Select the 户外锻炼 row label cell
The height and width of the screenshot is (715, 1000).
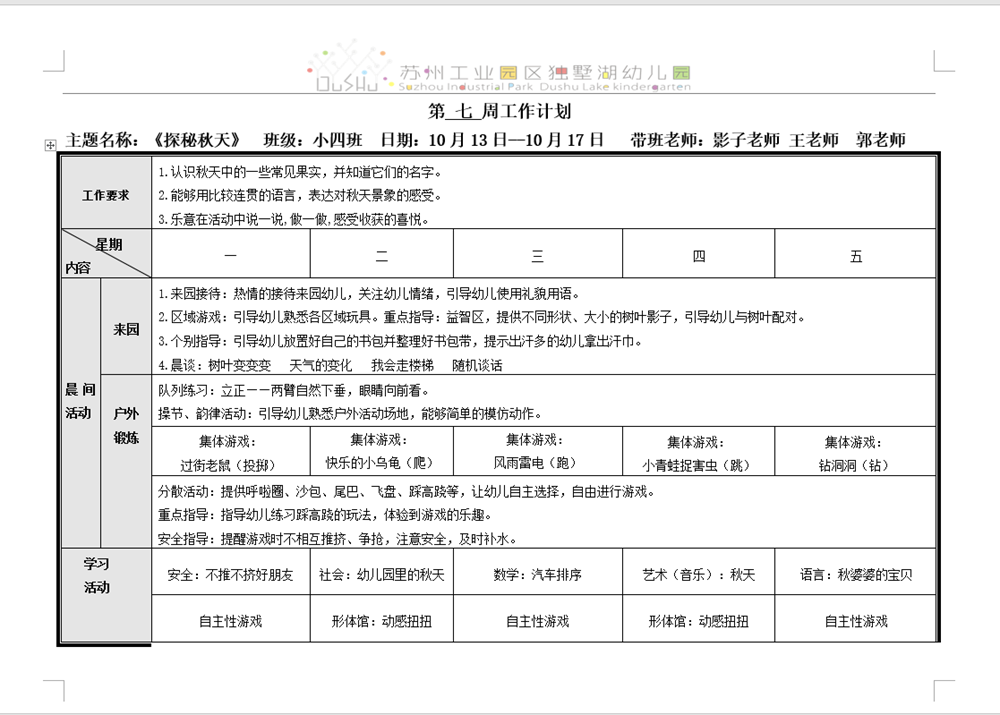126,424
